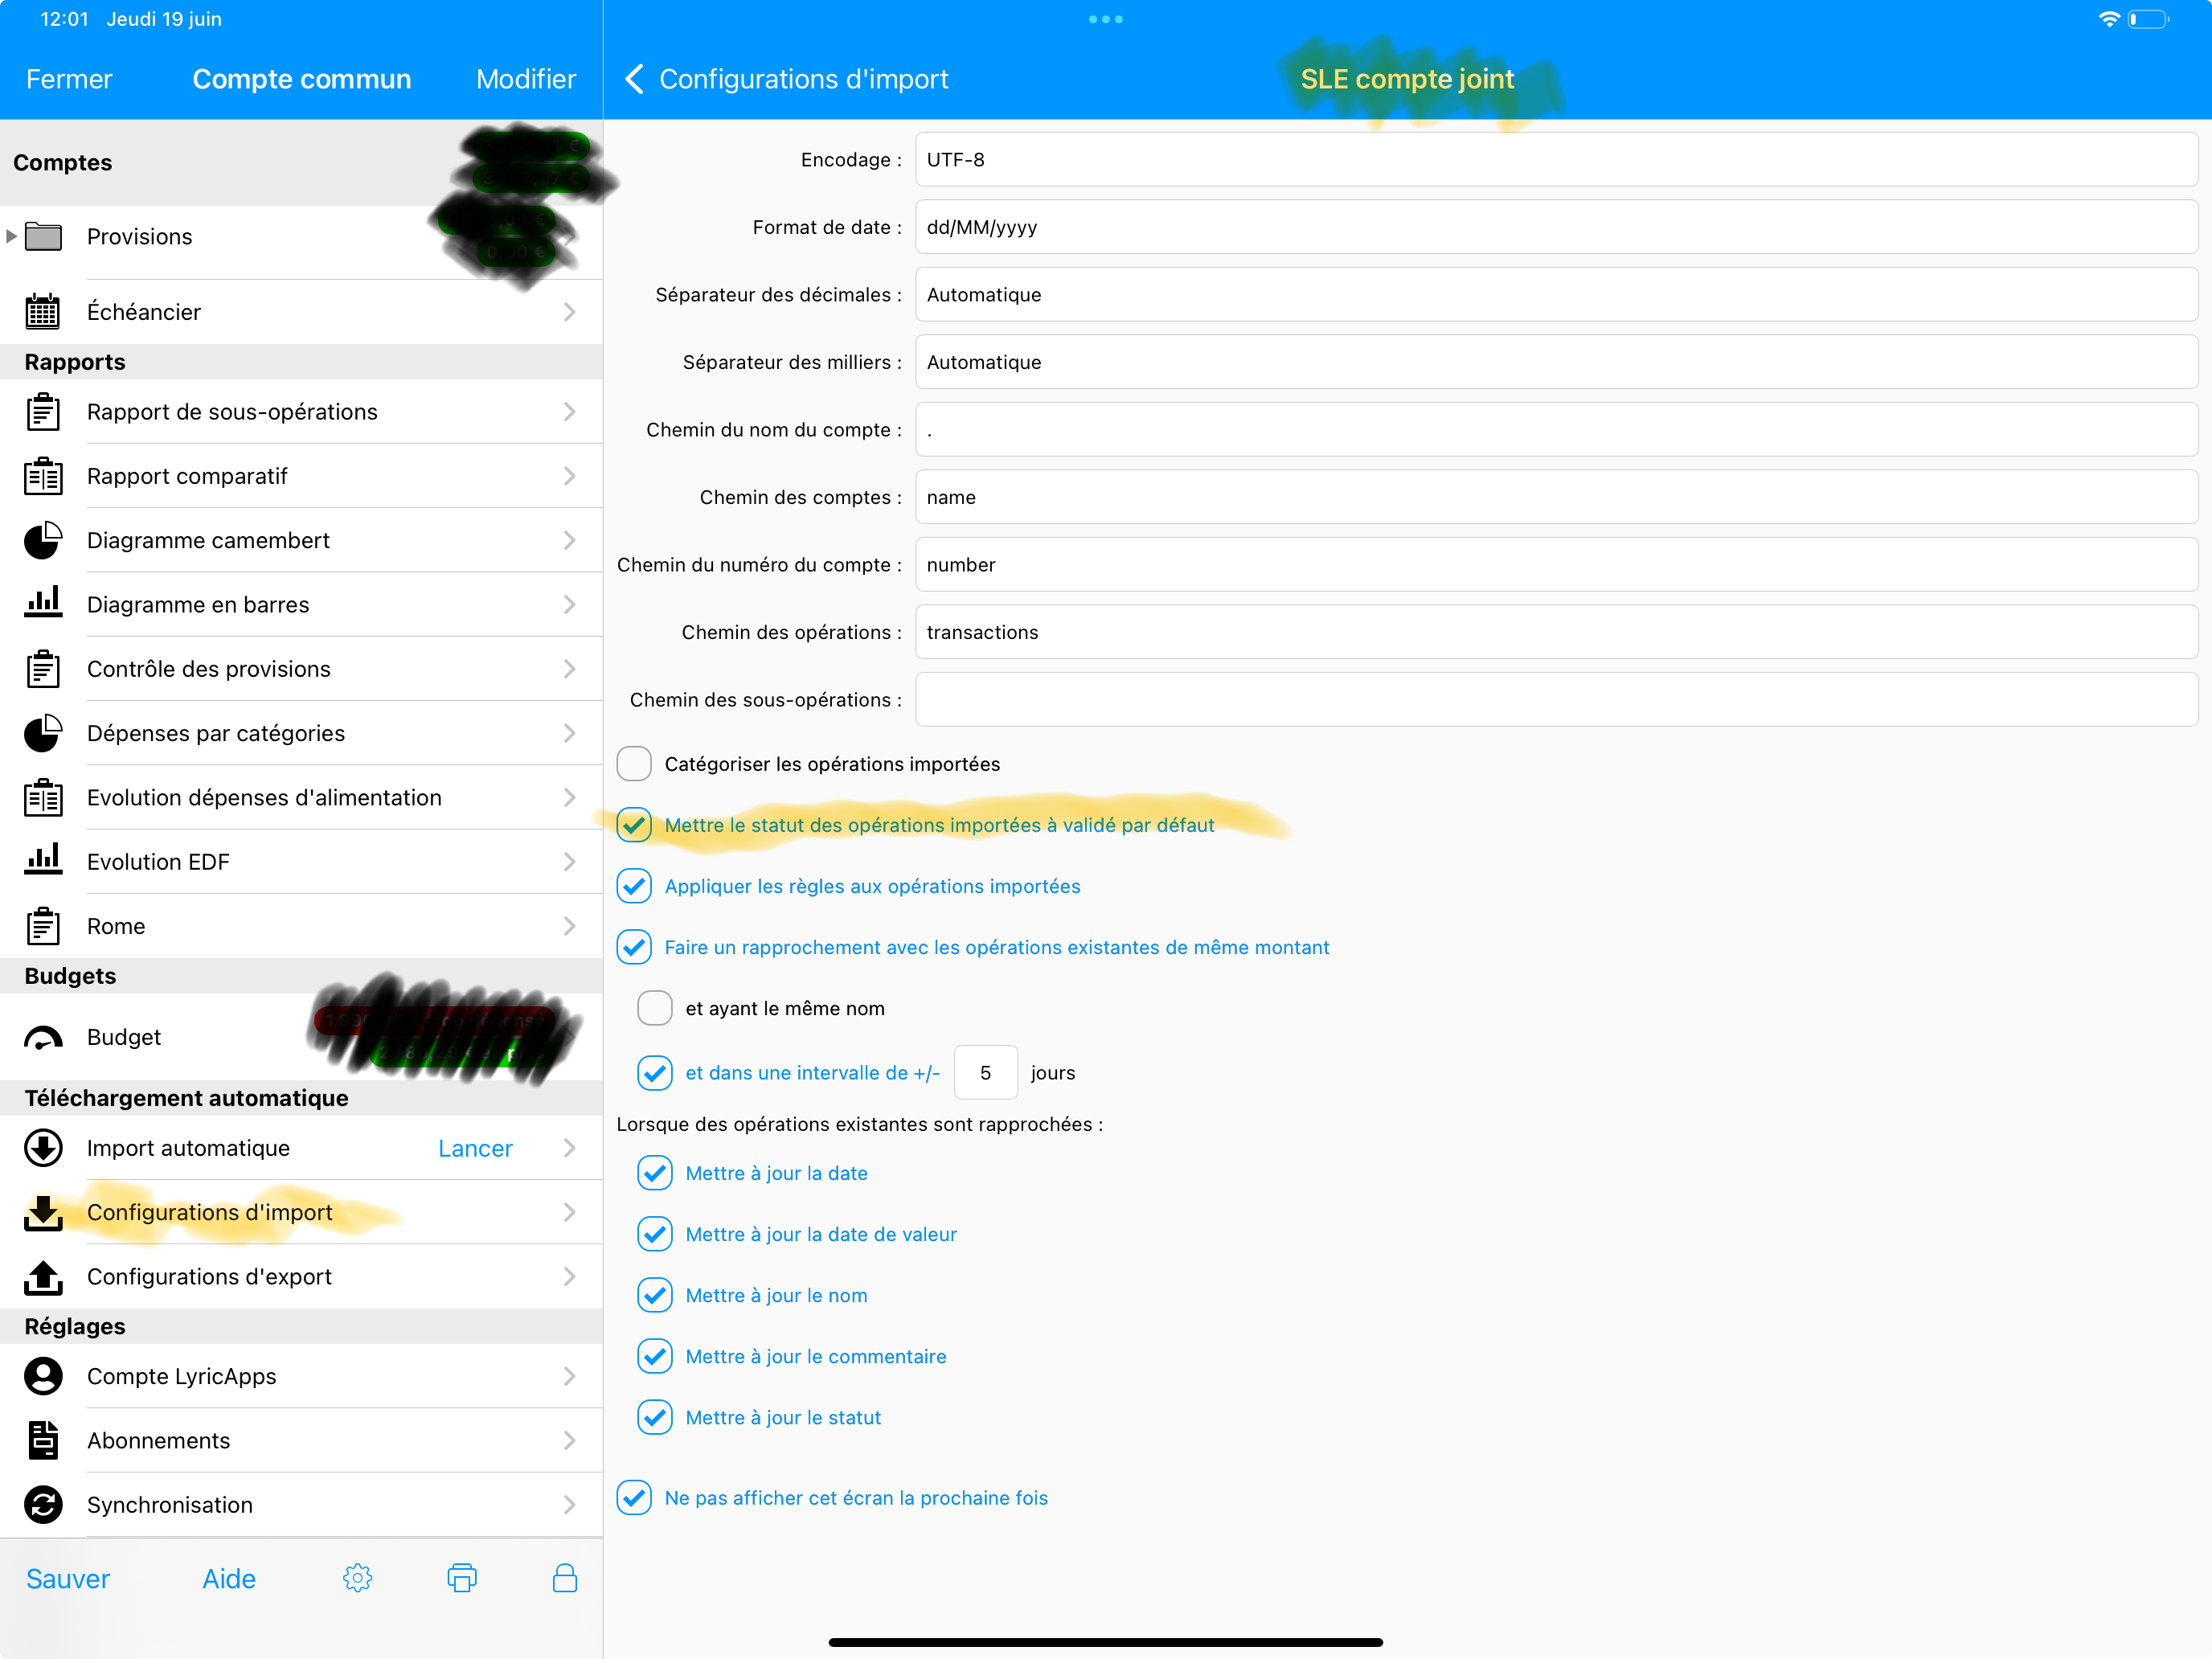
Task: Click the Dépenses par catégories pie icon
Action: [x=43, y=733]
